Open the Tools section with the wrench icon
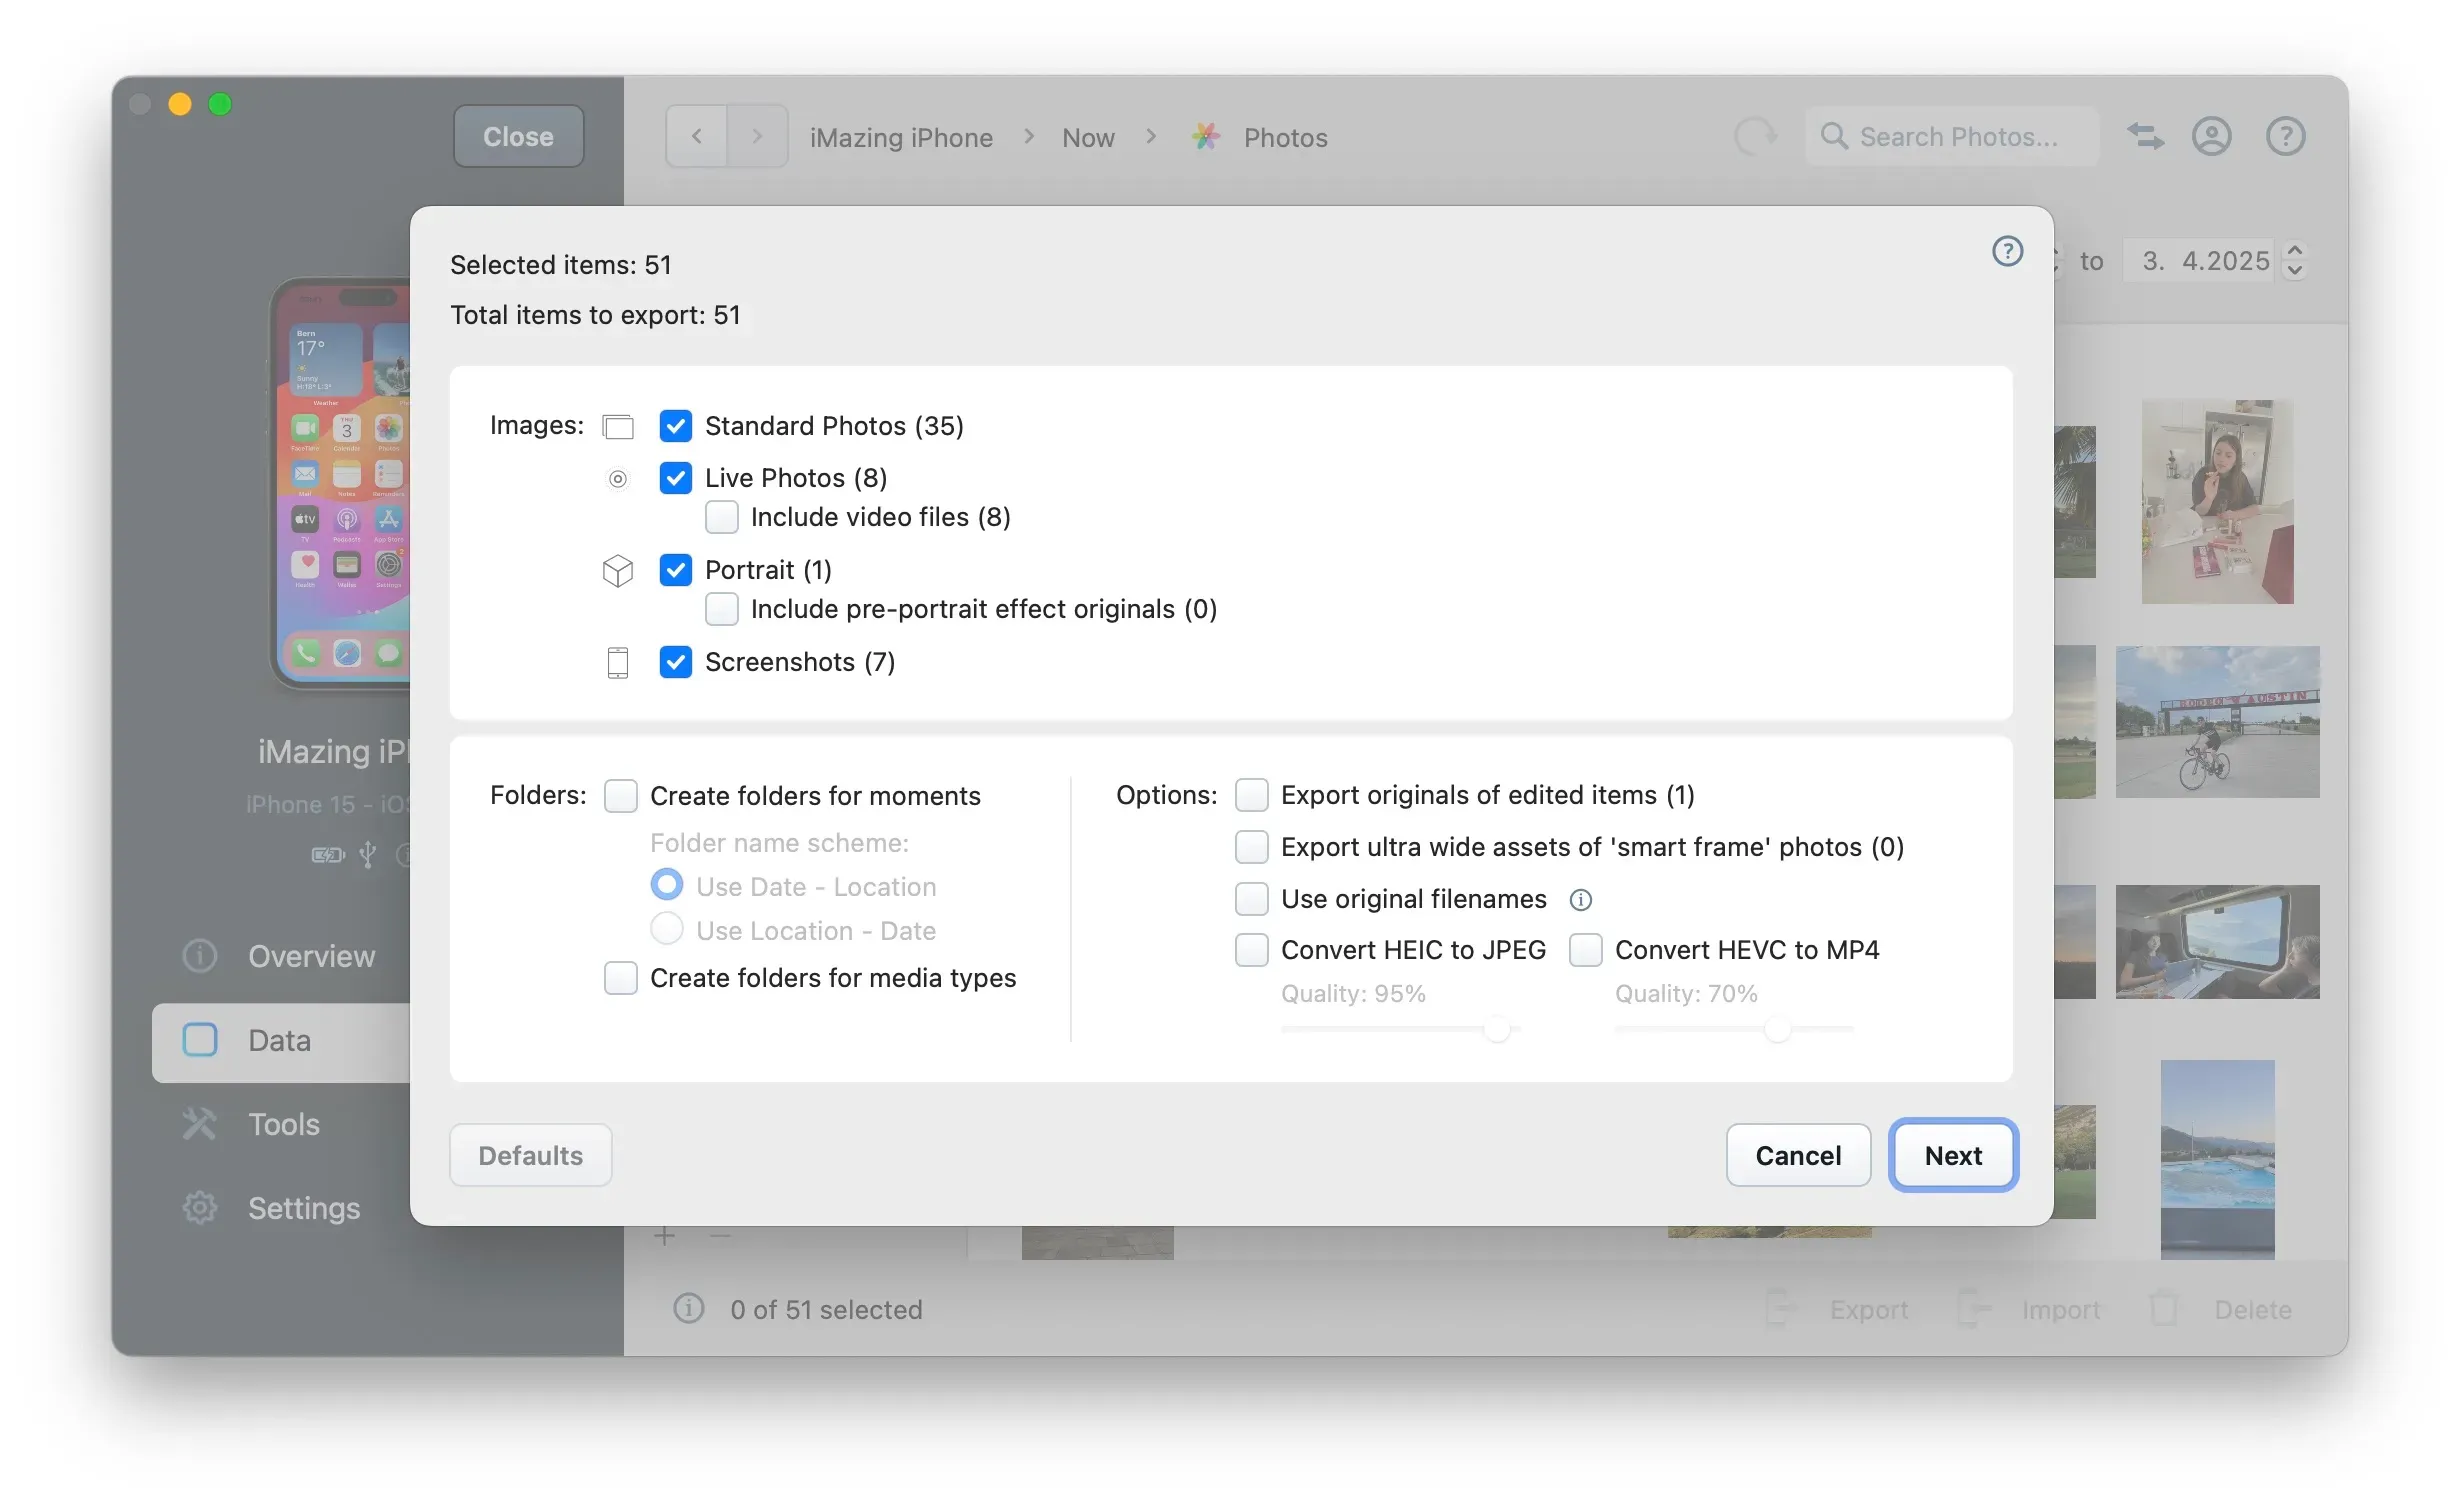Image resolution: width=2460 pixels, height=1504 pixels. [x=199, y=1124]
